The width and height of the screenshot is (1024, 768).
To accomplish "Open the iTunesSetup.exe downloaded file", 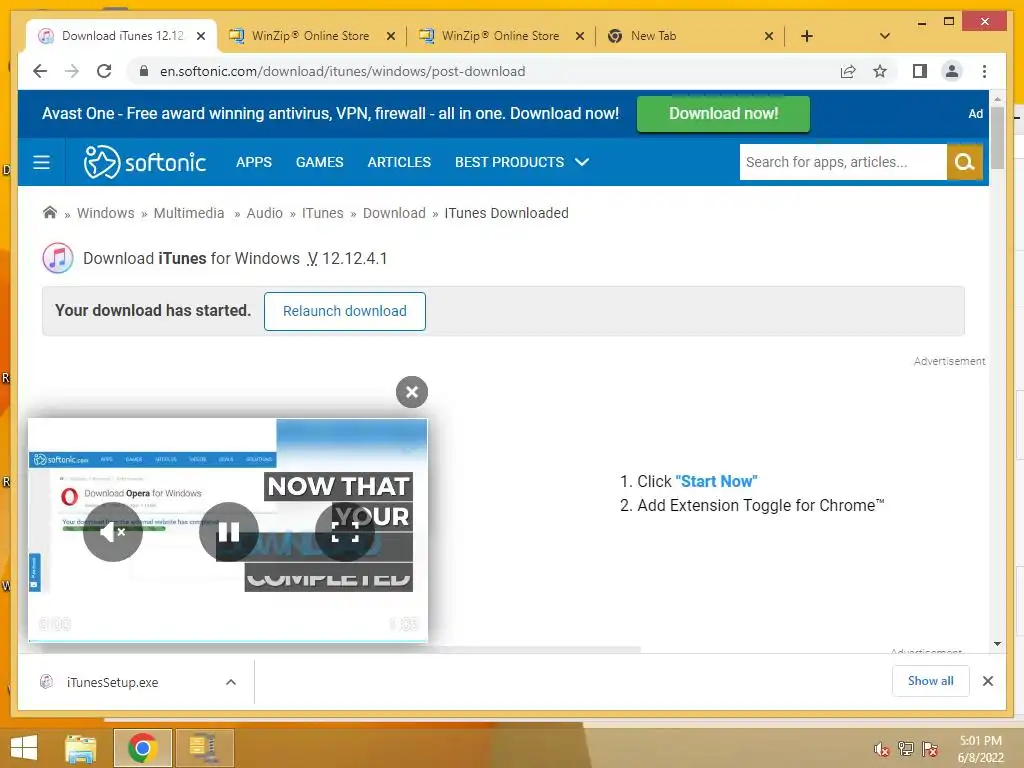I will click(112, 682).
